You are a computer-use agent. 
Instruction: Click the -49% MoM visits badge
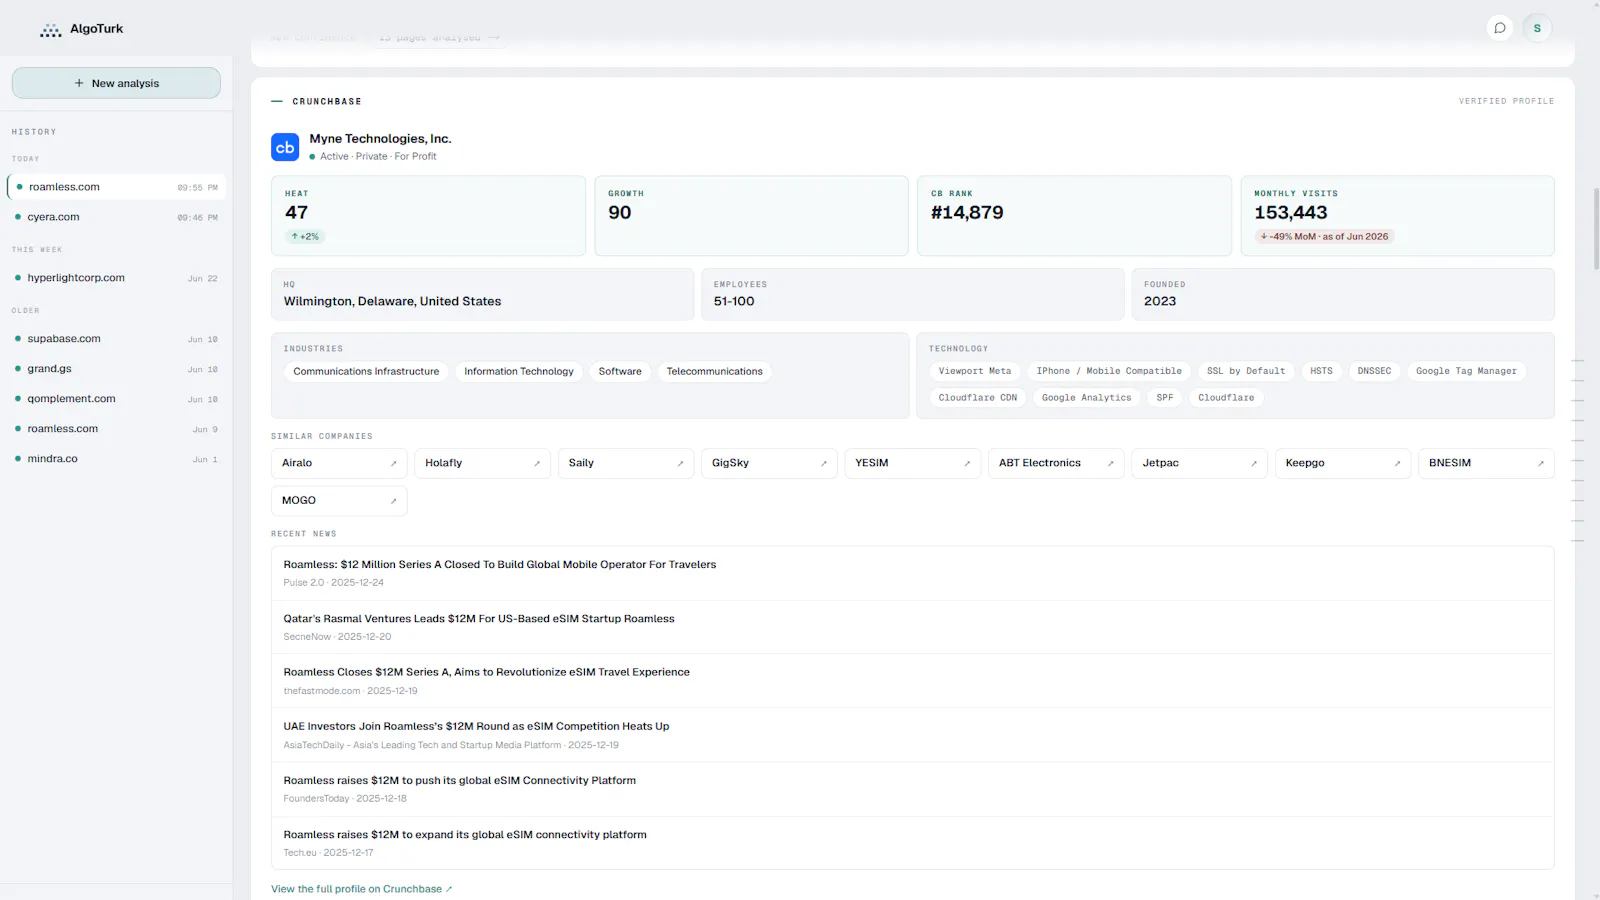click(1325, 237)
